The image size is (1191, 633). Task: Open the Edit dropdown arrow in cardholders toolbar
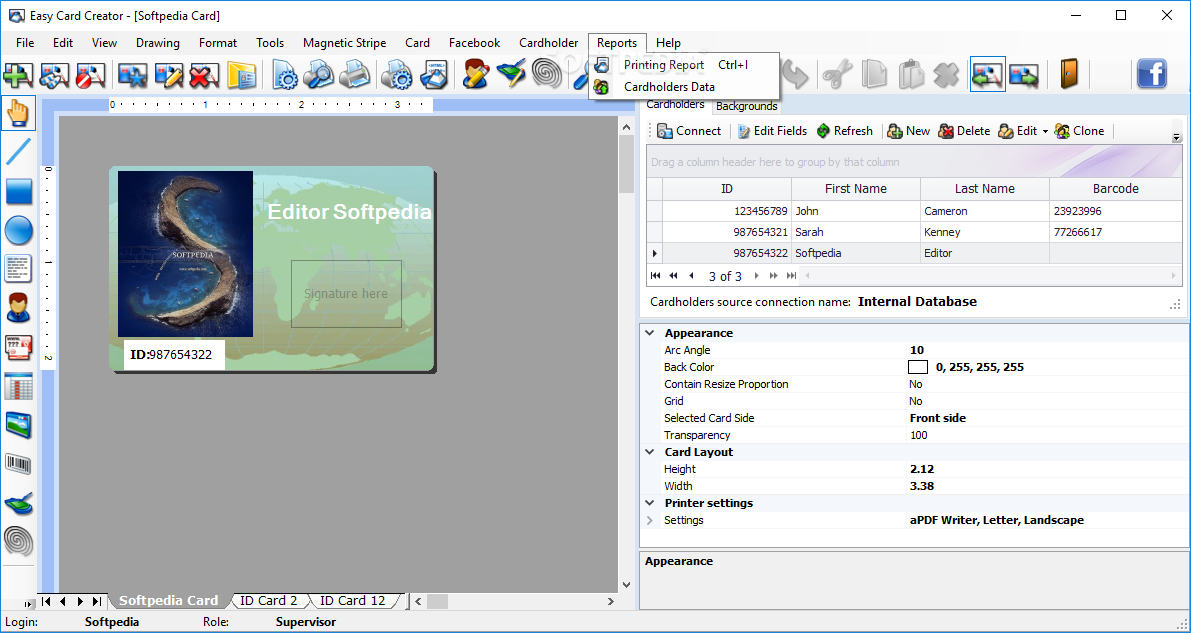click(1045, 131)
